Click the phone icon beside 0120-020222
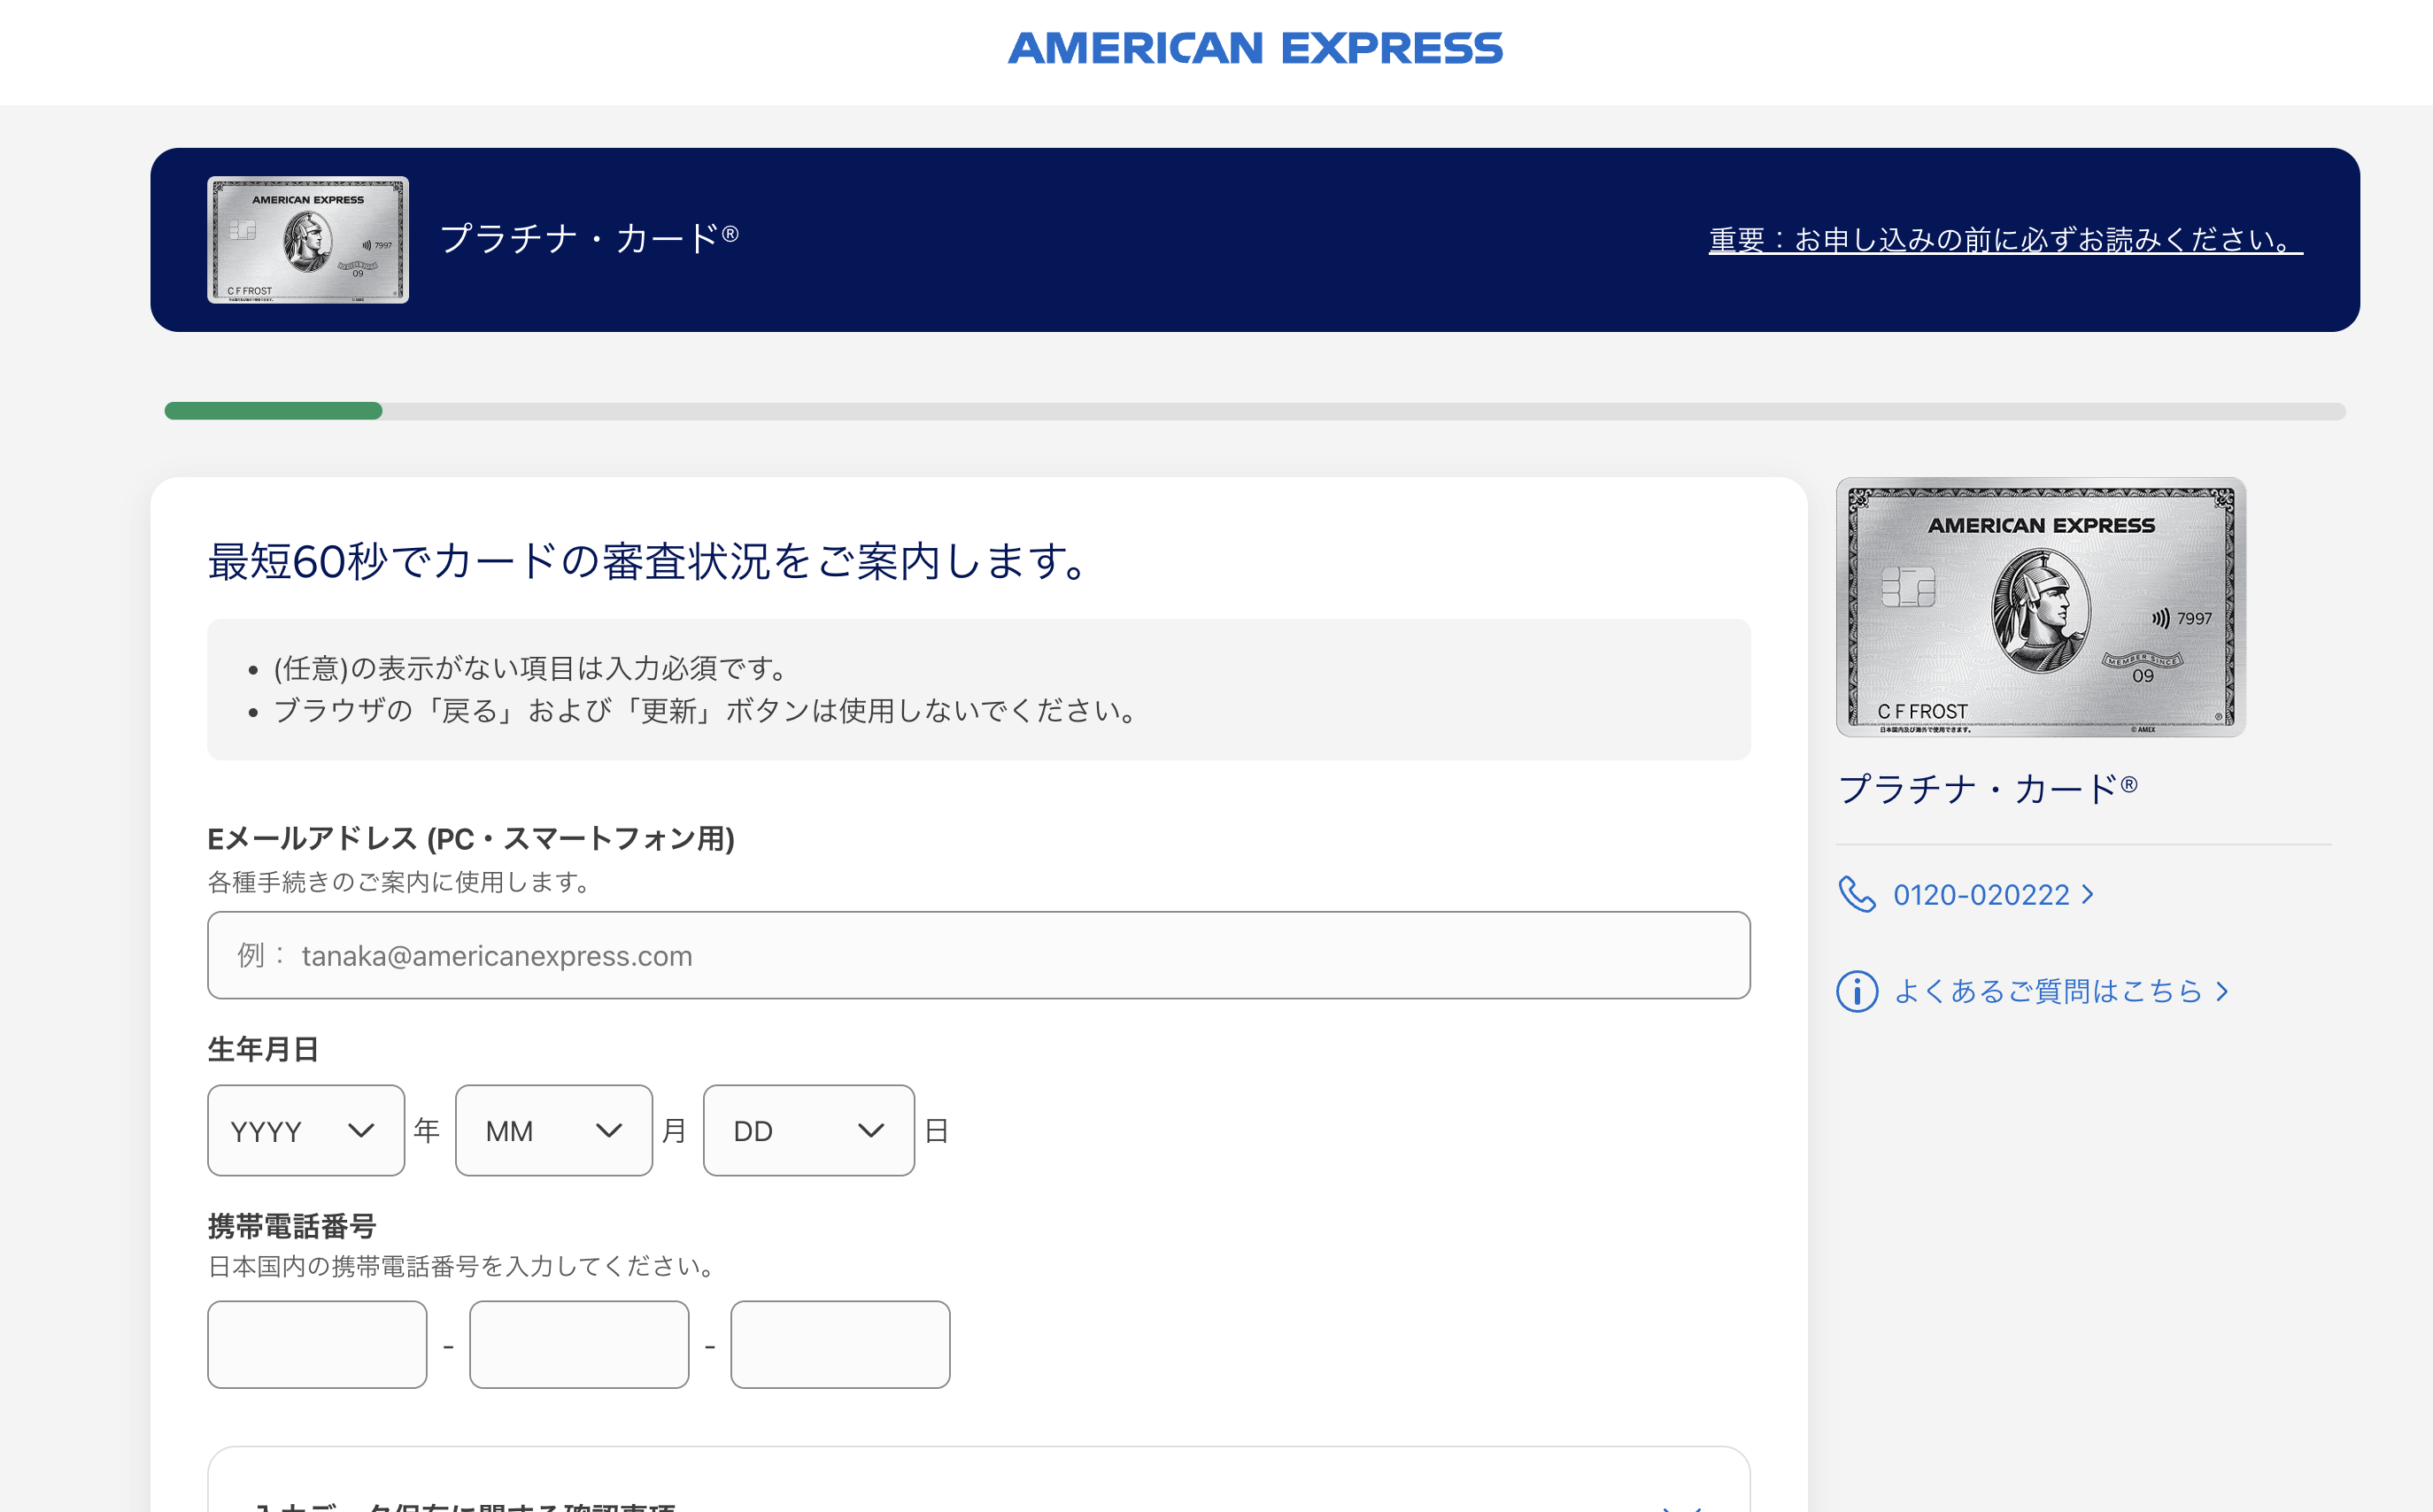 coord(1857,894)
